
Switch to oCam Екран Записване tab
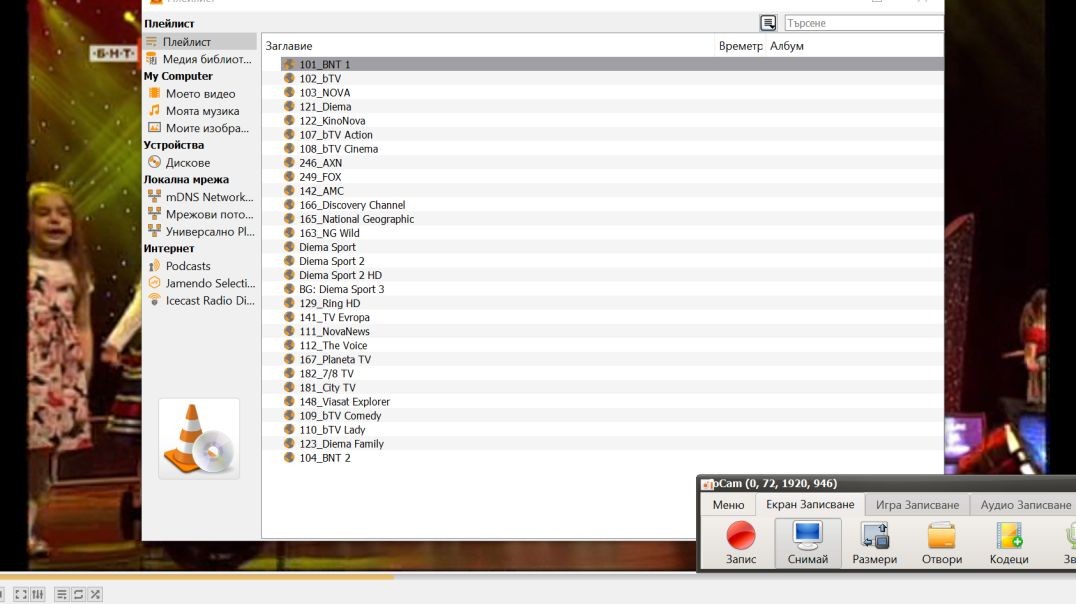coord(810,504)
